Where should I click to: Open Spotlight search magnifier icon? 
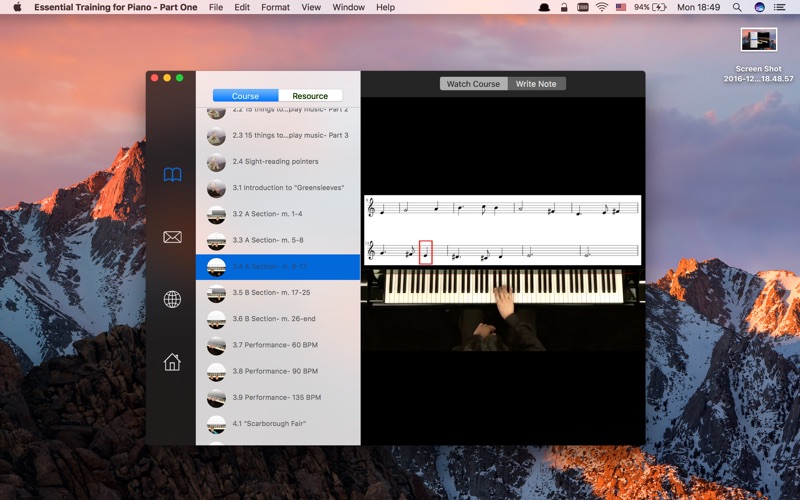[737, 7]
